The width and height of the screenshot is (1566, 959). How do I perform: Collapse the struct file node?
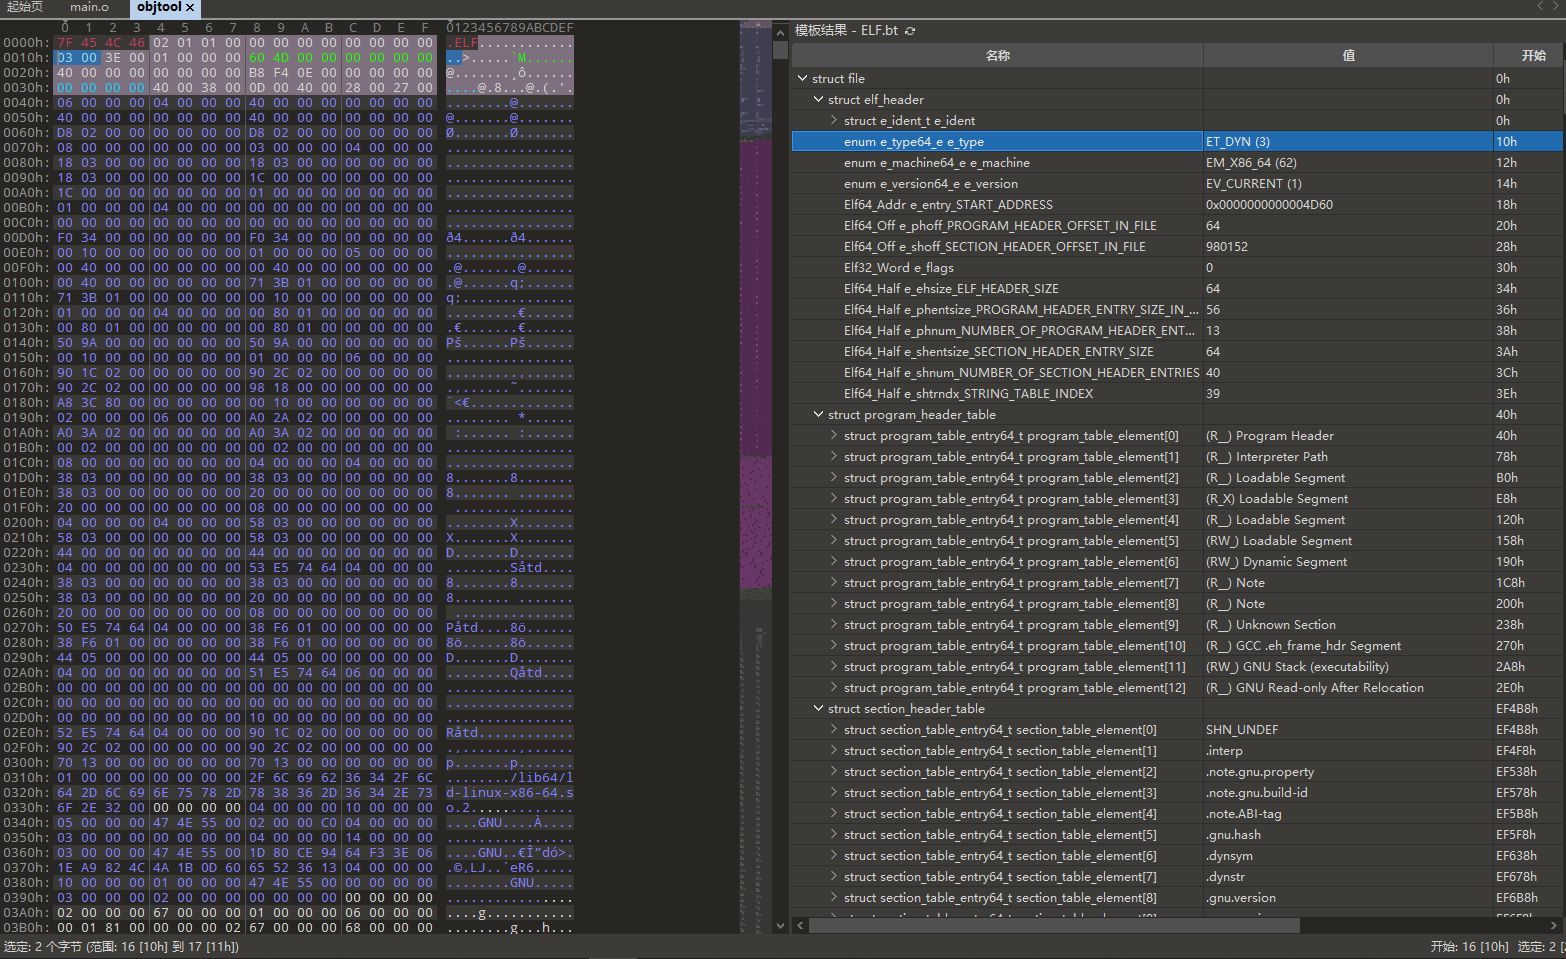pyautogui.click(x=802, y=79)
